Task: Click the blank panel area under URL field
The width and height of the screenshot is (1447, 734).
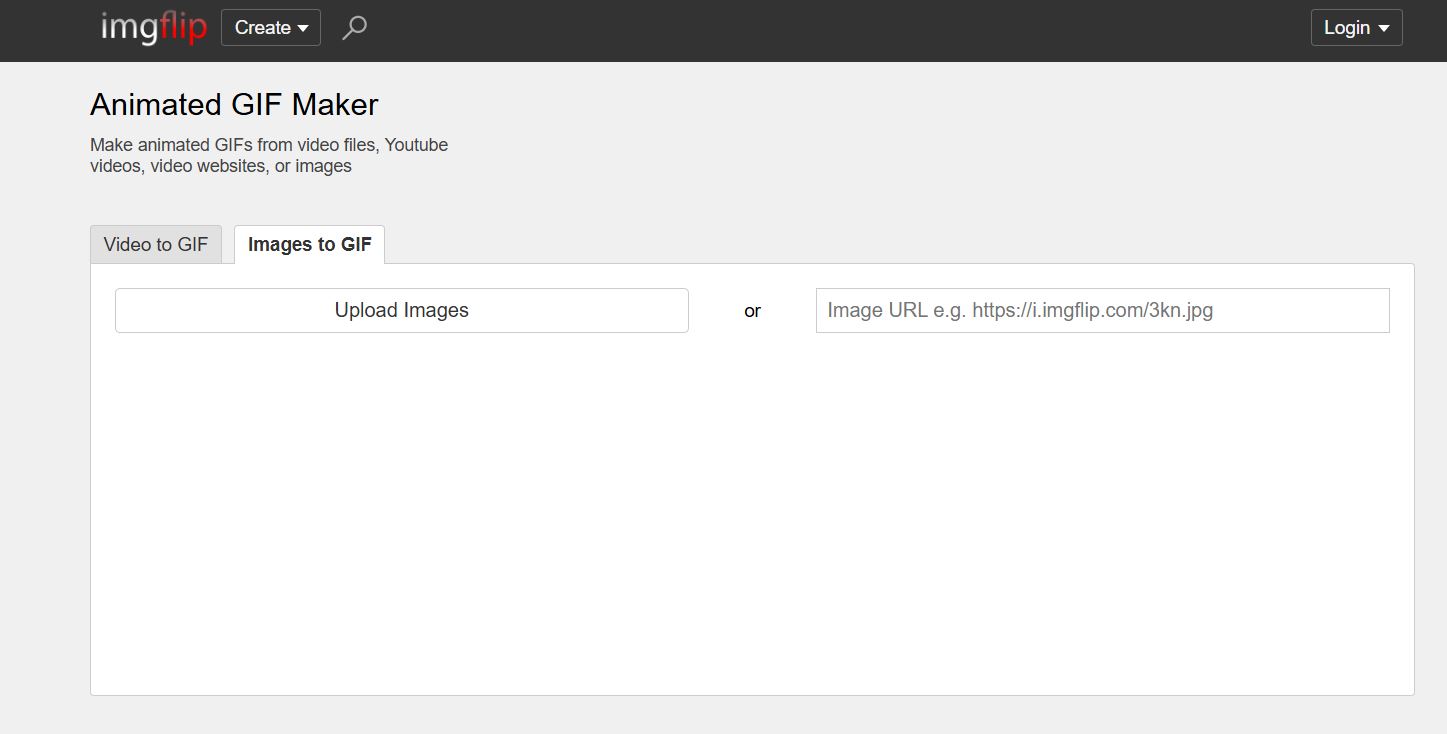Action: pyautogui.click(x=1103, y=510)
